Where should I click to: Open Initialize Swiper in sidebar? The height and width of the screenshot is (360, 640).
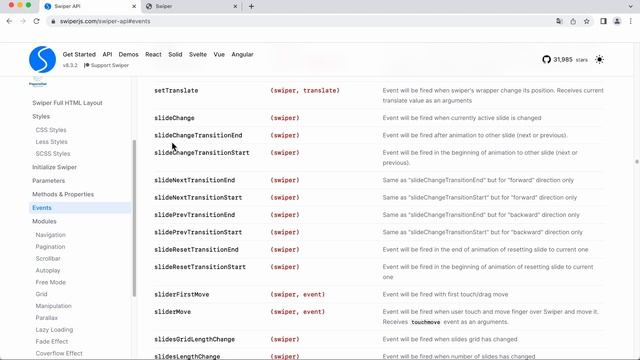click(x=54, y=167)
